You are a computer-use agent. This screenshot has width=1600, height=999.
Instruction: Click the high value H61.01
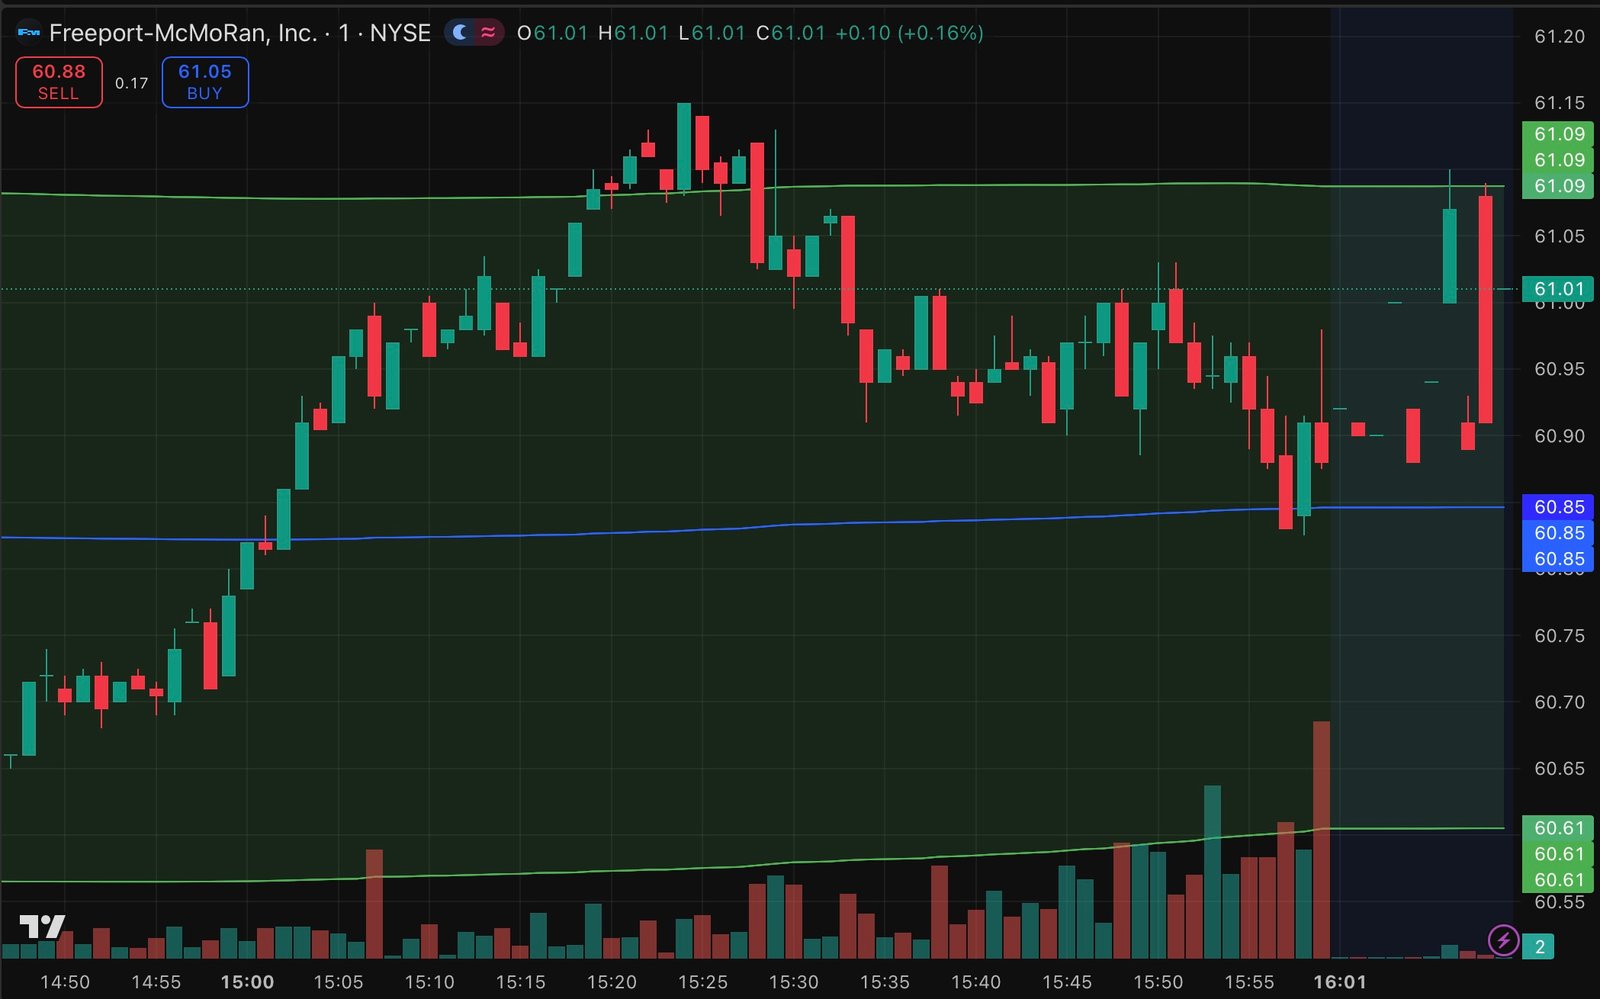[x=633, y=33]
